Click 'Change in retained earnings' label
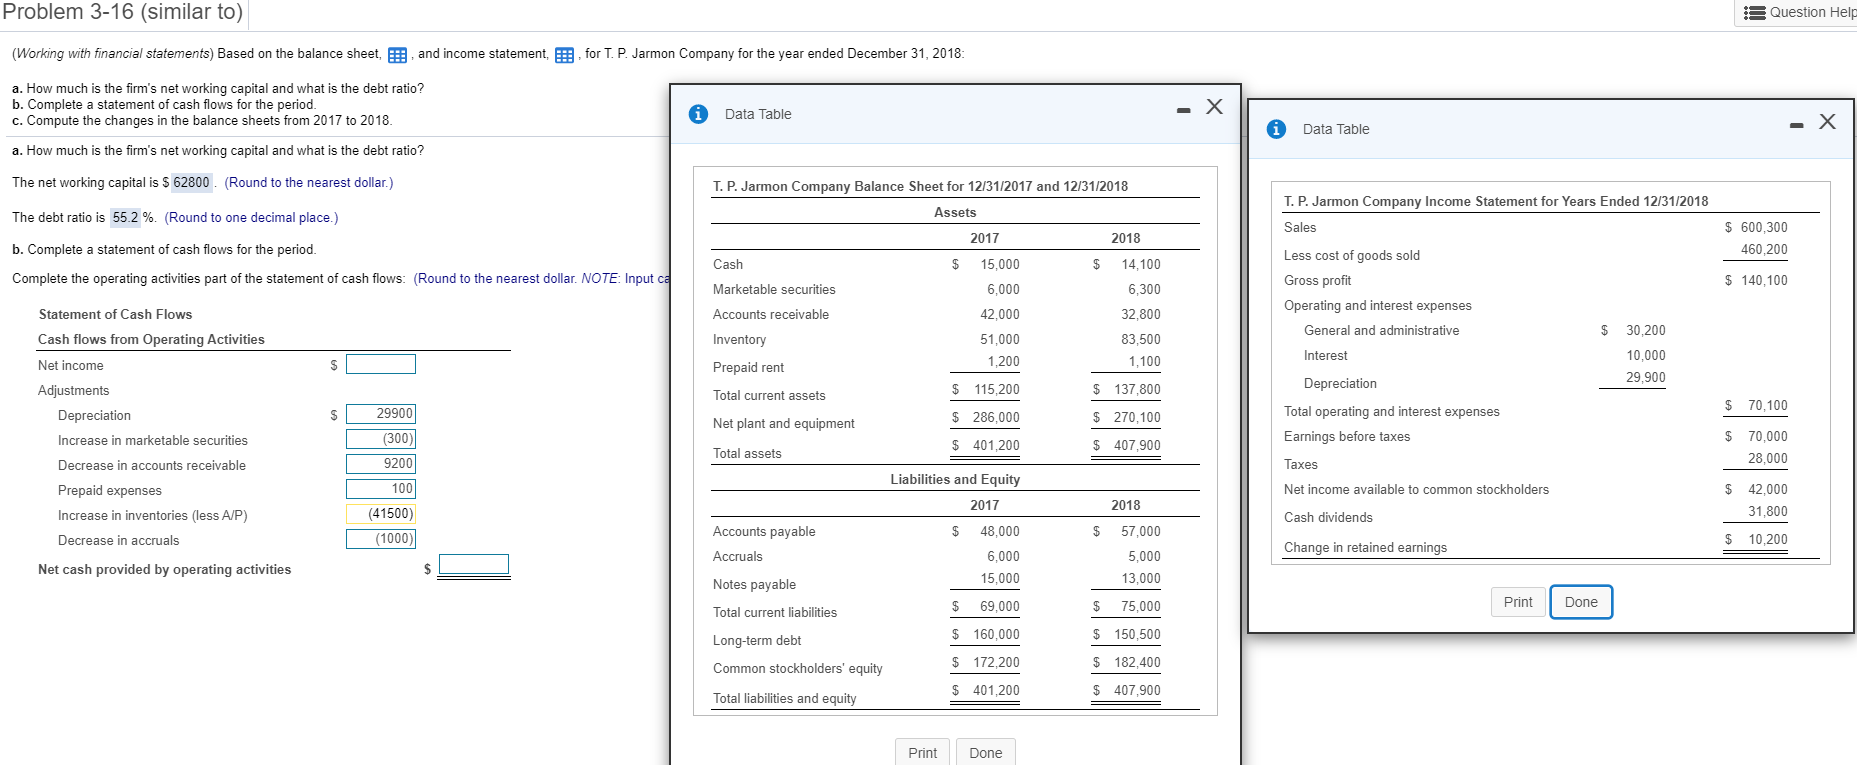1857x765 pixels. [1365, 548]
